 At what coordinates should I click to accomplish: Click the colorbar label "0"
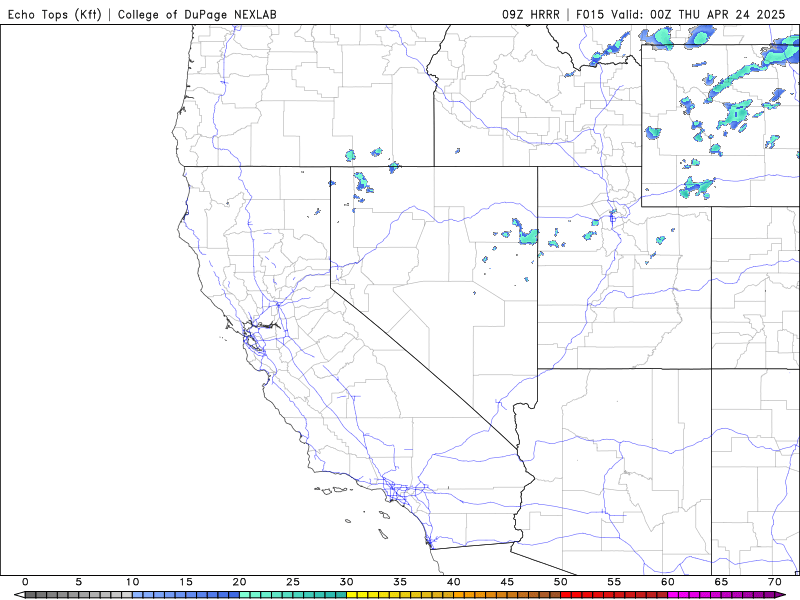26,582
